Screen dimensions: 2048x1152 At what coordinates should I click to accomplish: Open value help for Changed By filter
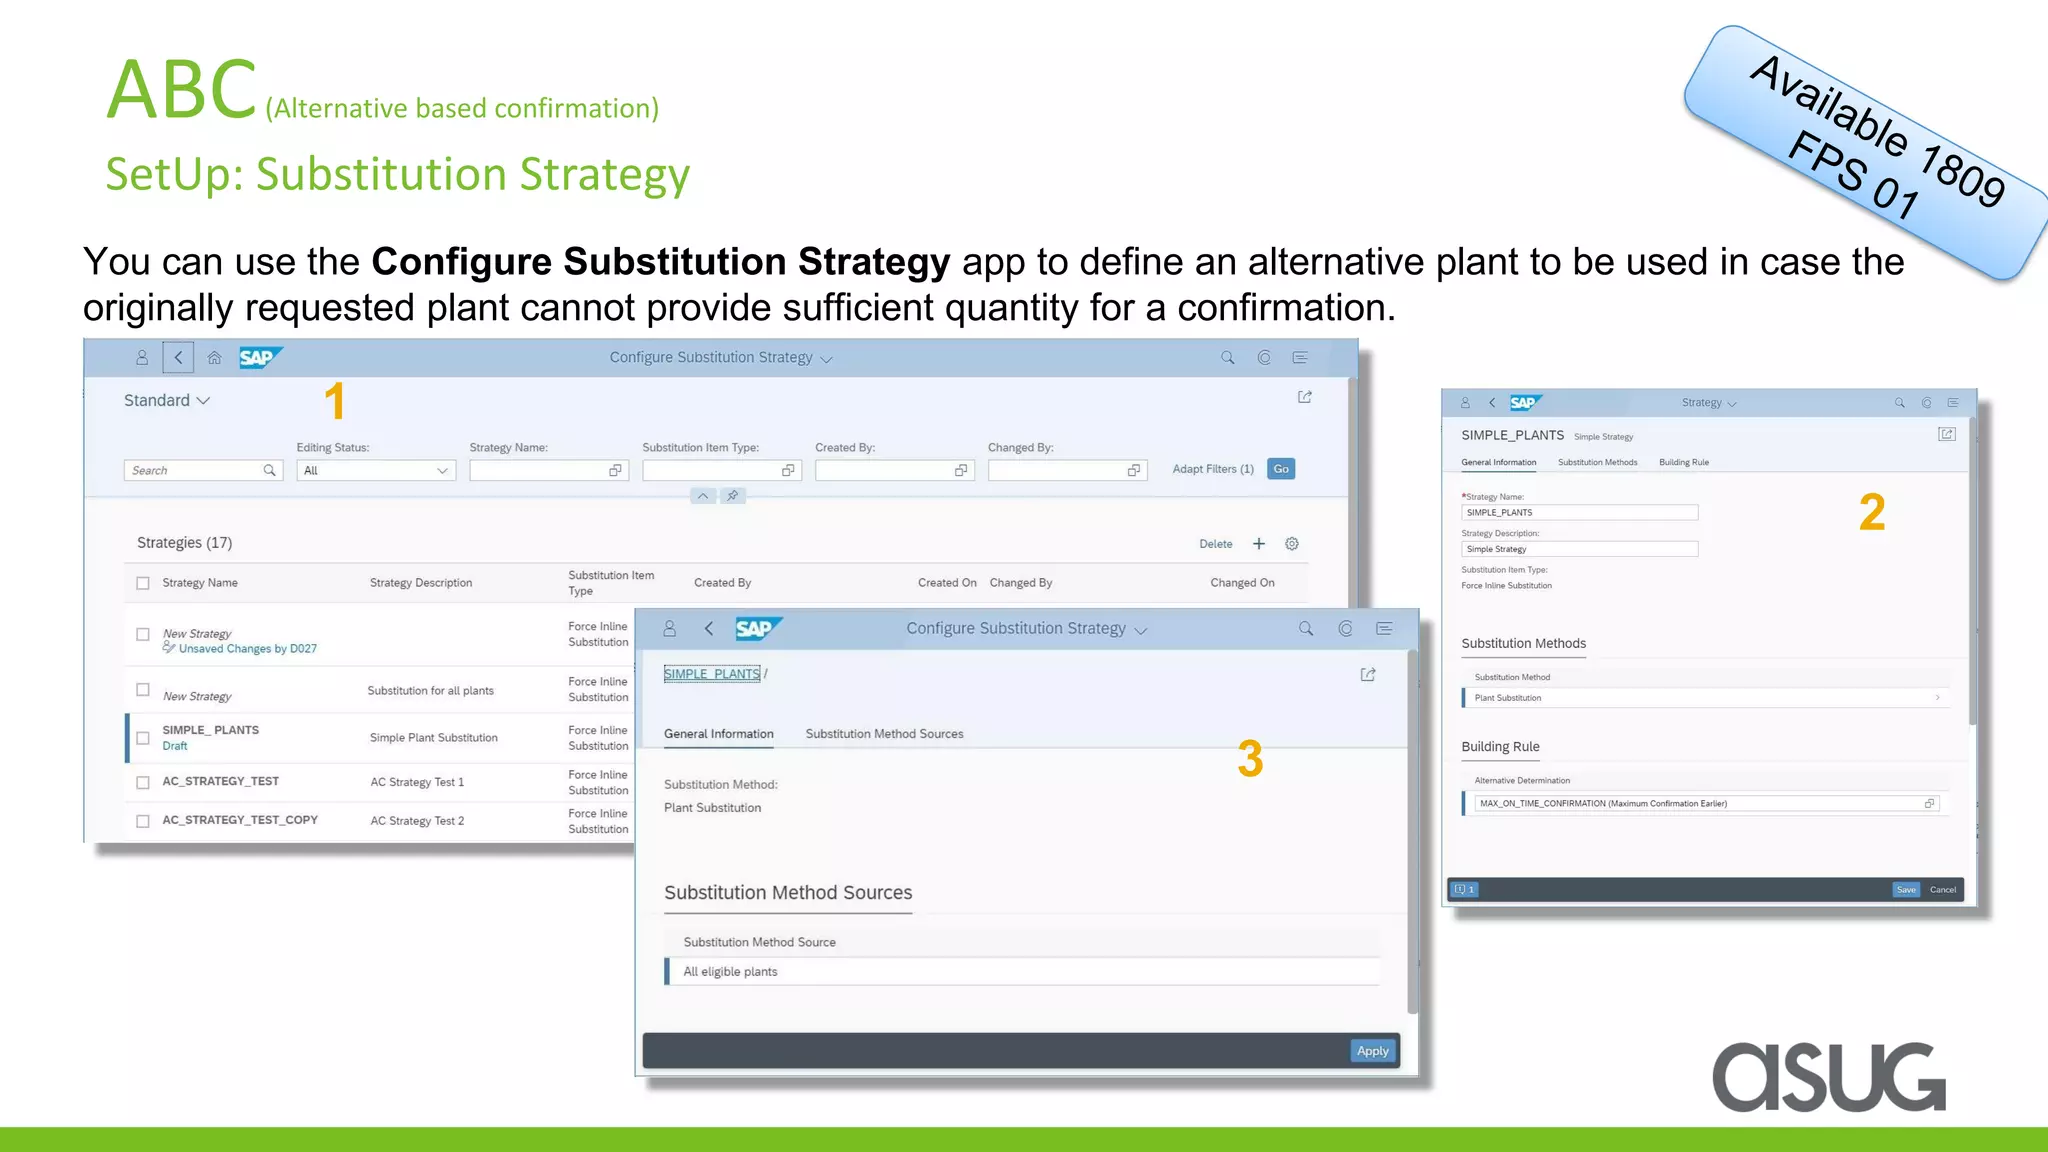coord(1134,470)
